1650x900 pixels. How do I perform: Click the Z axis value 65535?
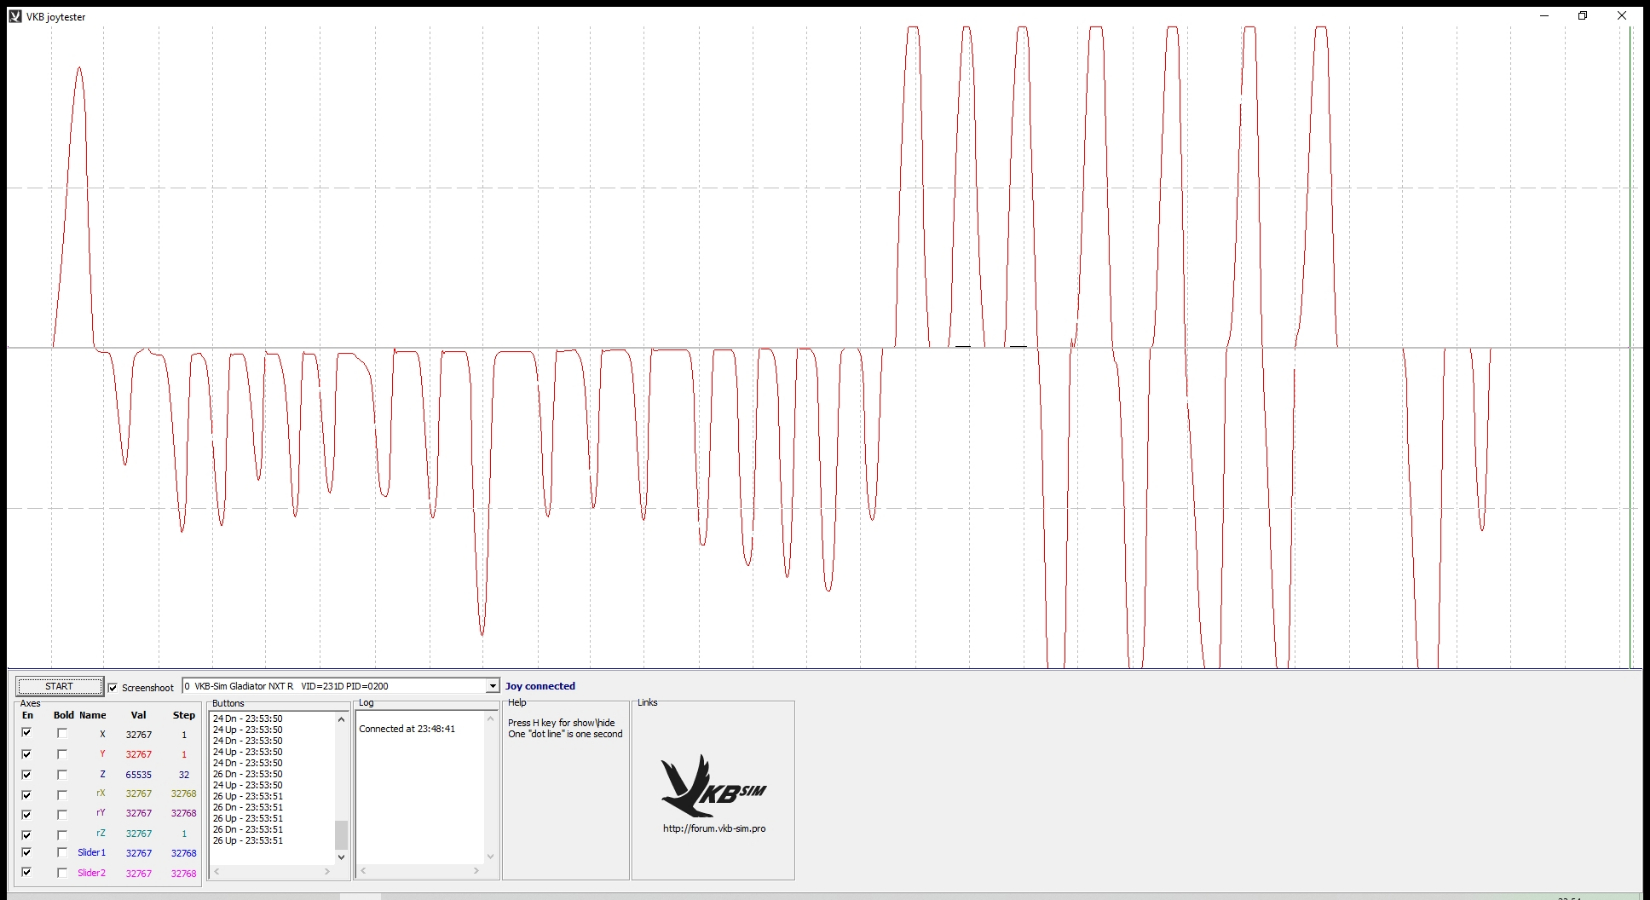139,775
